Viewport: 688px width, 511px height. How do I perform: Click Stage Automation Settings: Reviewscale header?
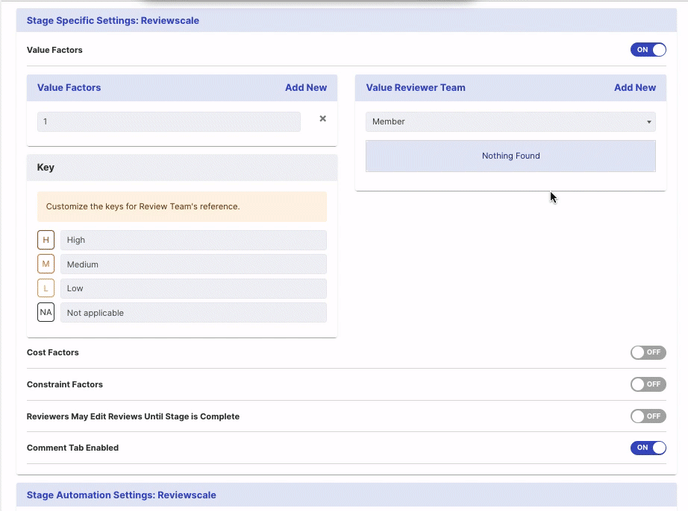click(121, 495)
